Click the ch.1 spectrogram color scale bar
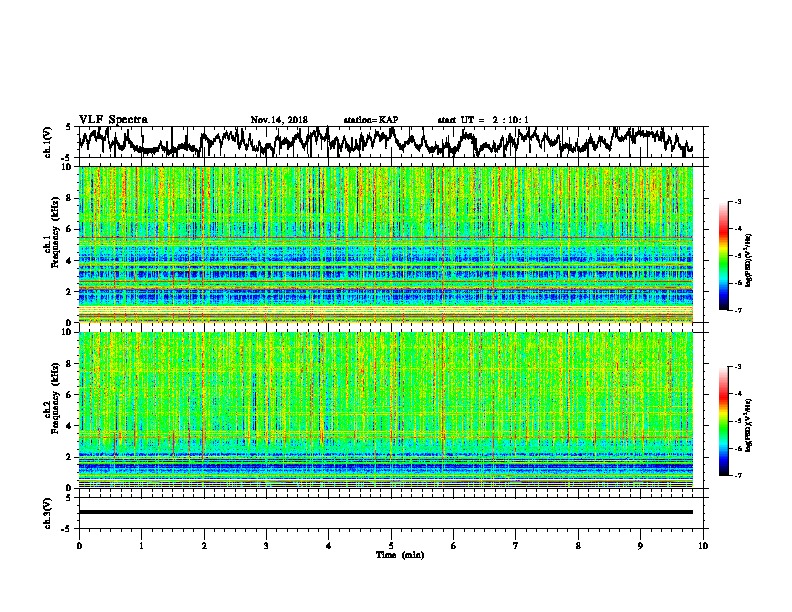Screen dimensions: 792x612 click(x=724, y=256)
